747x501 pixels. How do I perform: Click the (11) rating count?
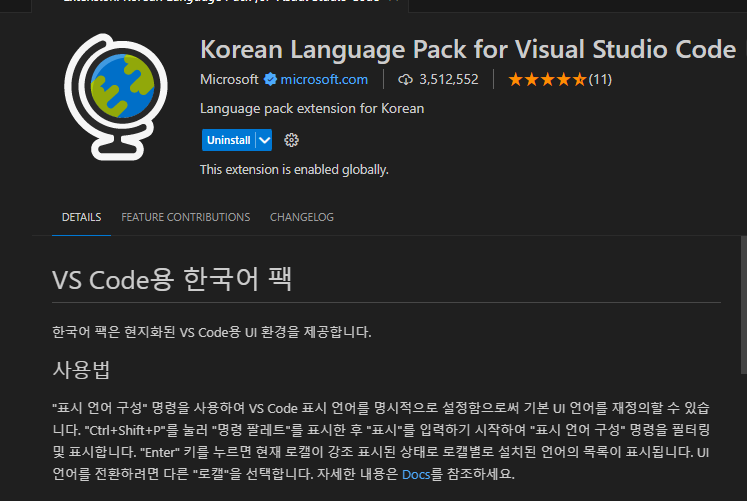tap(600, 79)
